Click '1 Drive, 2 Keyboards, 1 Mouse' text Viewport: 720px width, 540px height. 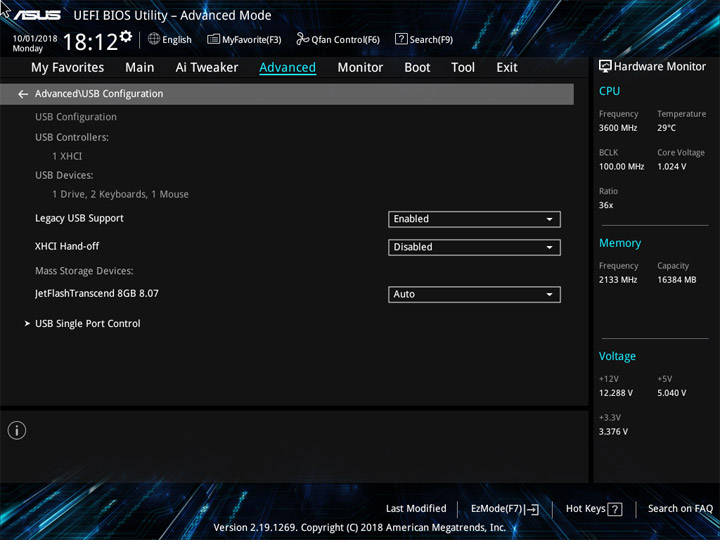point(120,194)
